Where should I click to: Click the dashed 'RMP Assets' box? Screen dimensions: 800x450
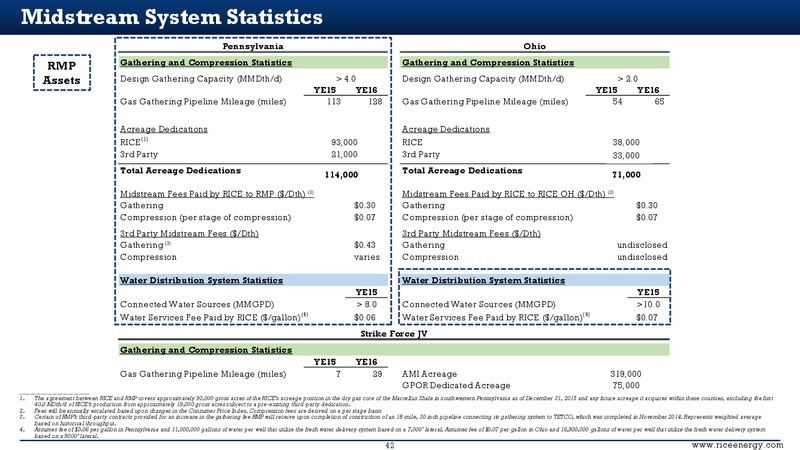tap(62, 73)
